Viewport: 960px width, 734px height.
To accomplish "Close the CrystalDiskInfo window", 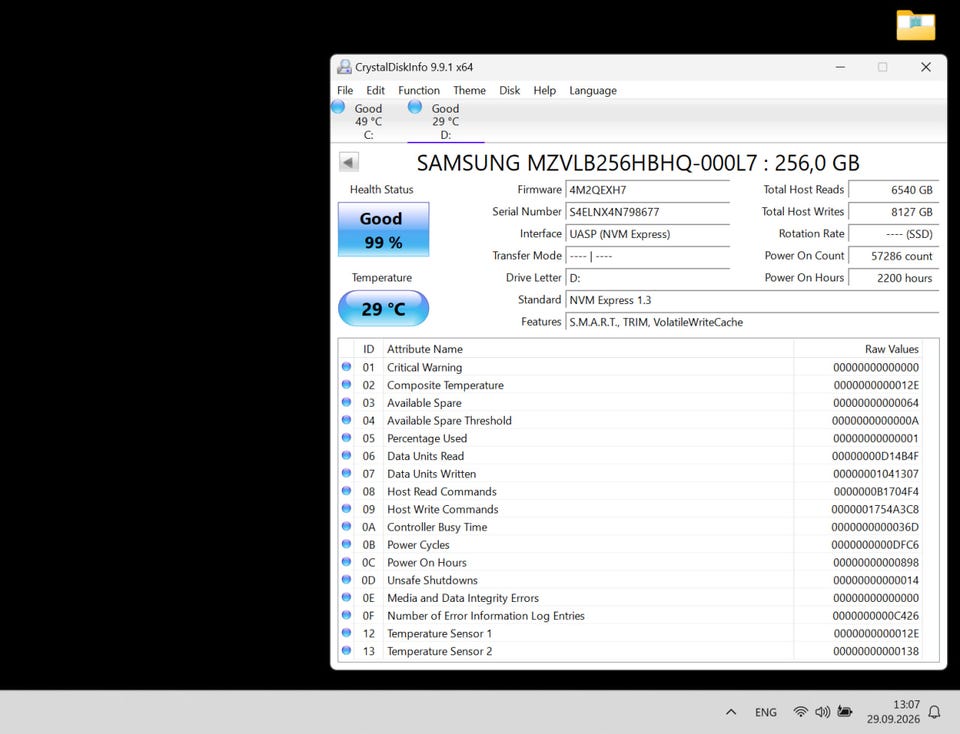I will (926, 67).
